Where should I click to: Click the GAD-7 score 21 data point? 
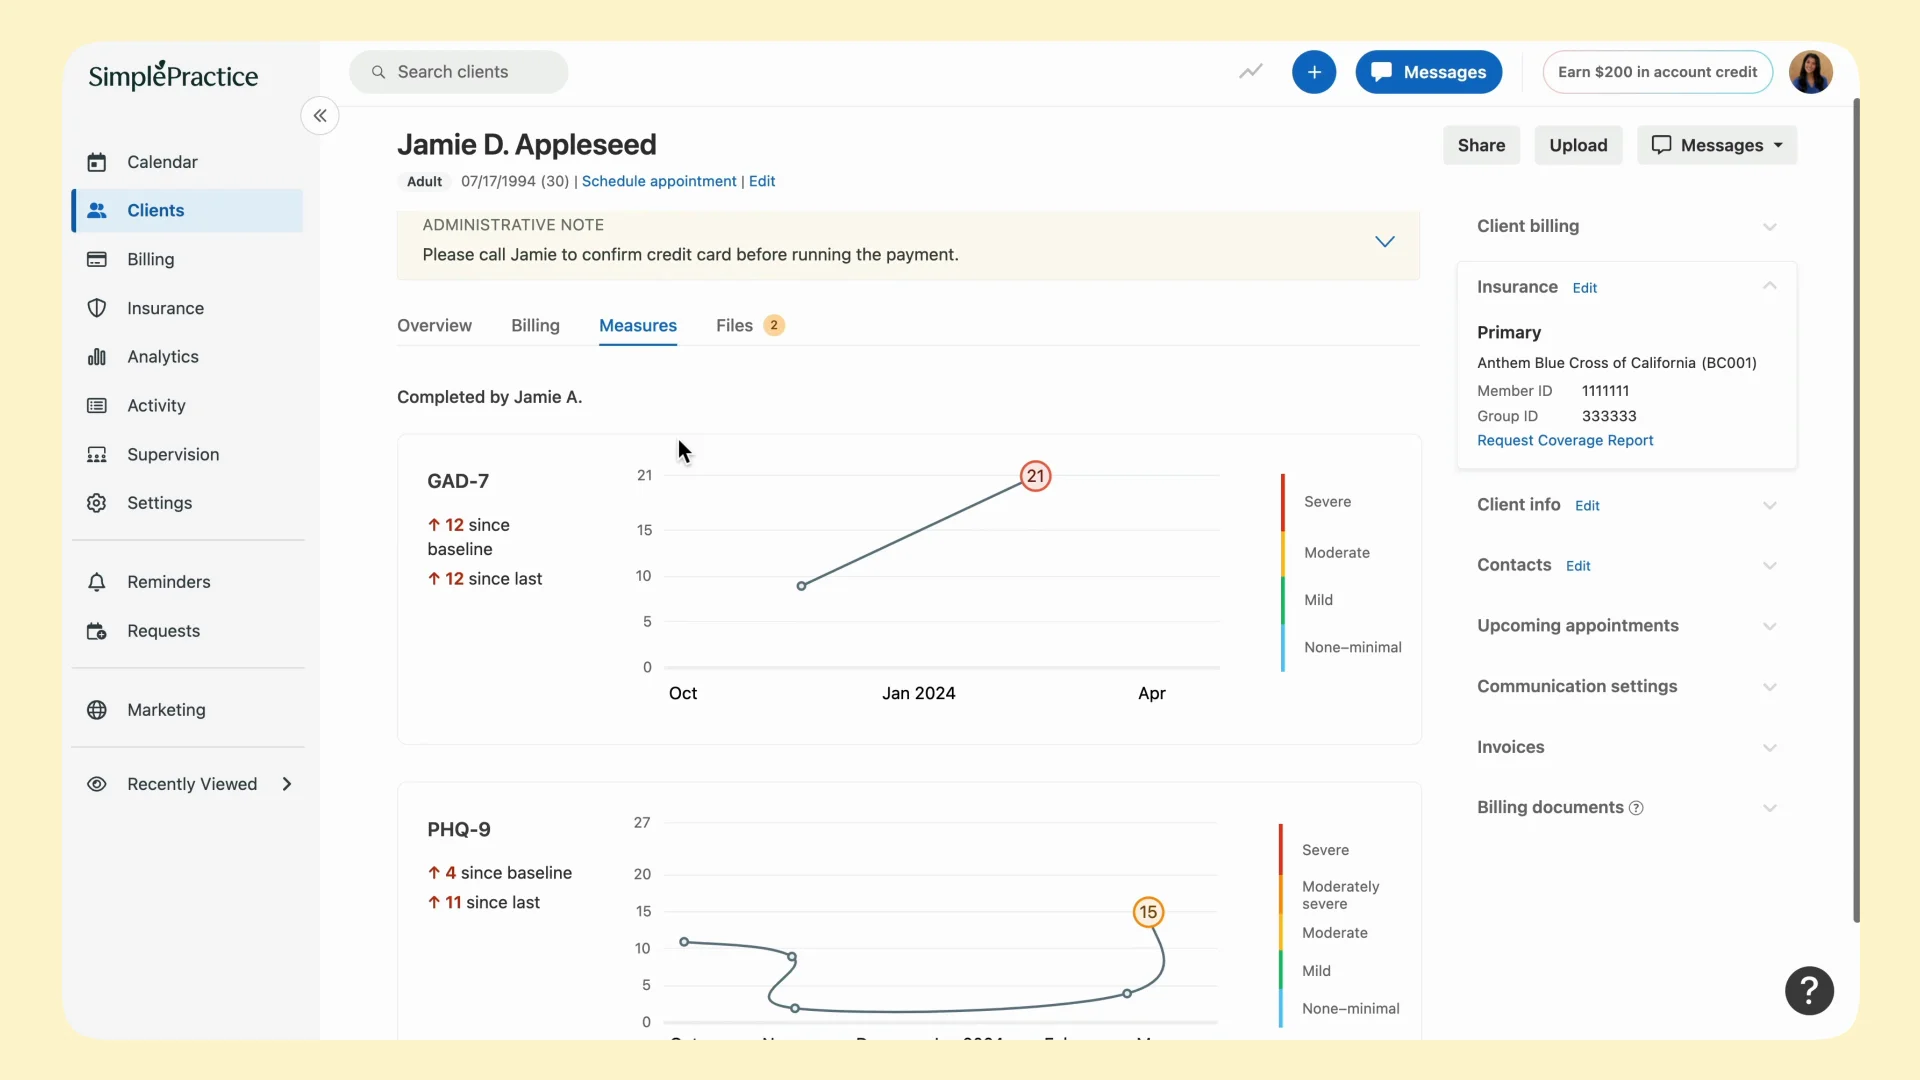1035,476
